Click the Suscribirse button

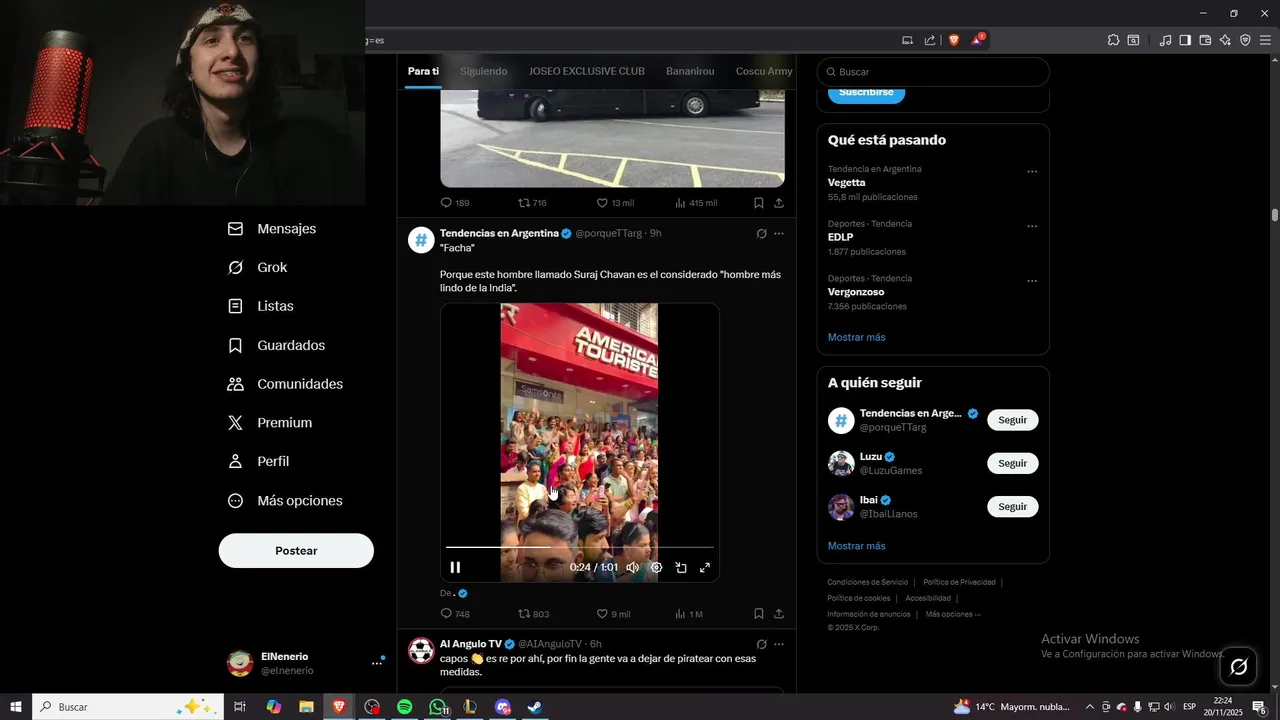867,92
